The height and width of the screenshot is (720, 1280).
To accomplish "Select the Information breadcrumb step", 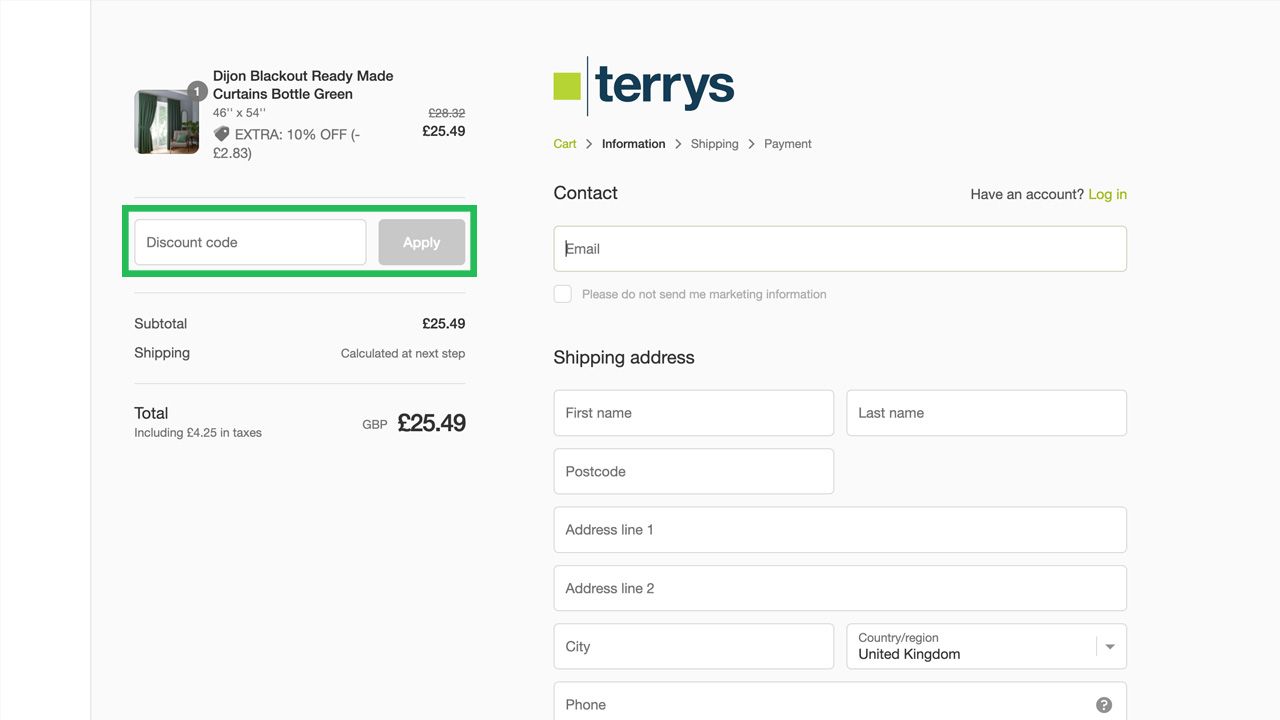I will click(633, 144).
